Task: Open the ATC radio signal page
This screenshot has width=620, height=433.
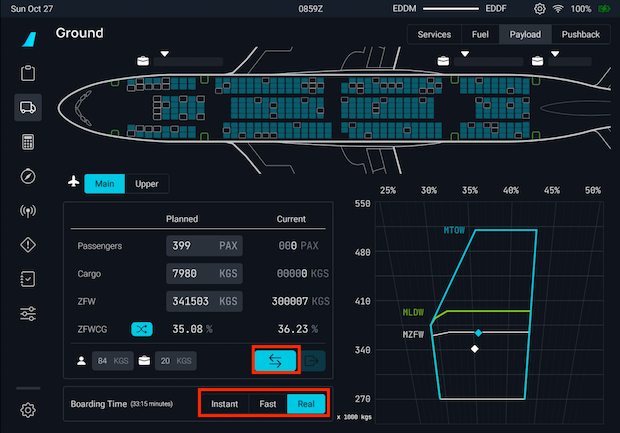Action: click(x=28, y=211)
